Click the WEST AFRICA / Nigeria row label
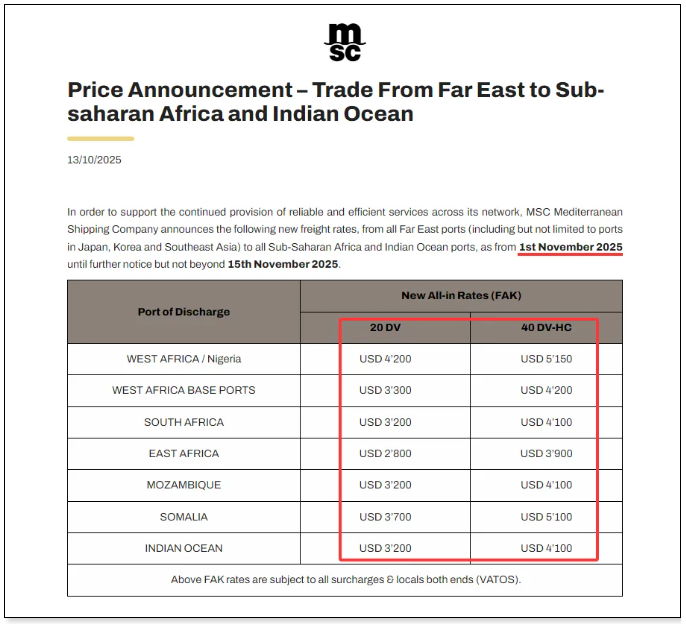Screen dimensions: 686x624 (184, 359)
